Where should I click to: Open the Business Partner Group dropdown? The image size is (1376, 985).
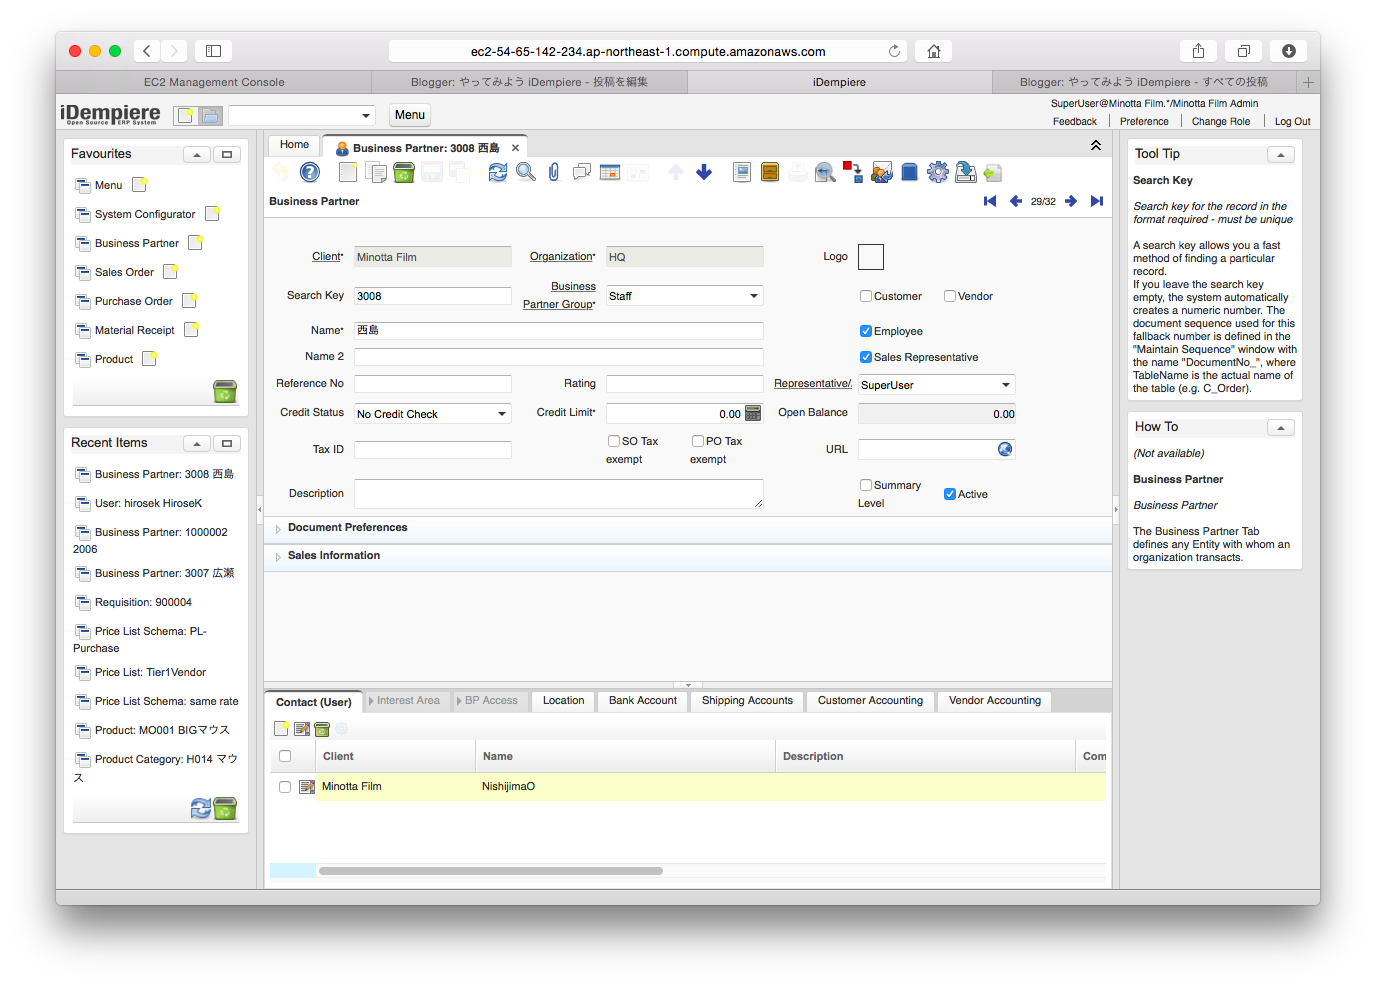point(753,296)
